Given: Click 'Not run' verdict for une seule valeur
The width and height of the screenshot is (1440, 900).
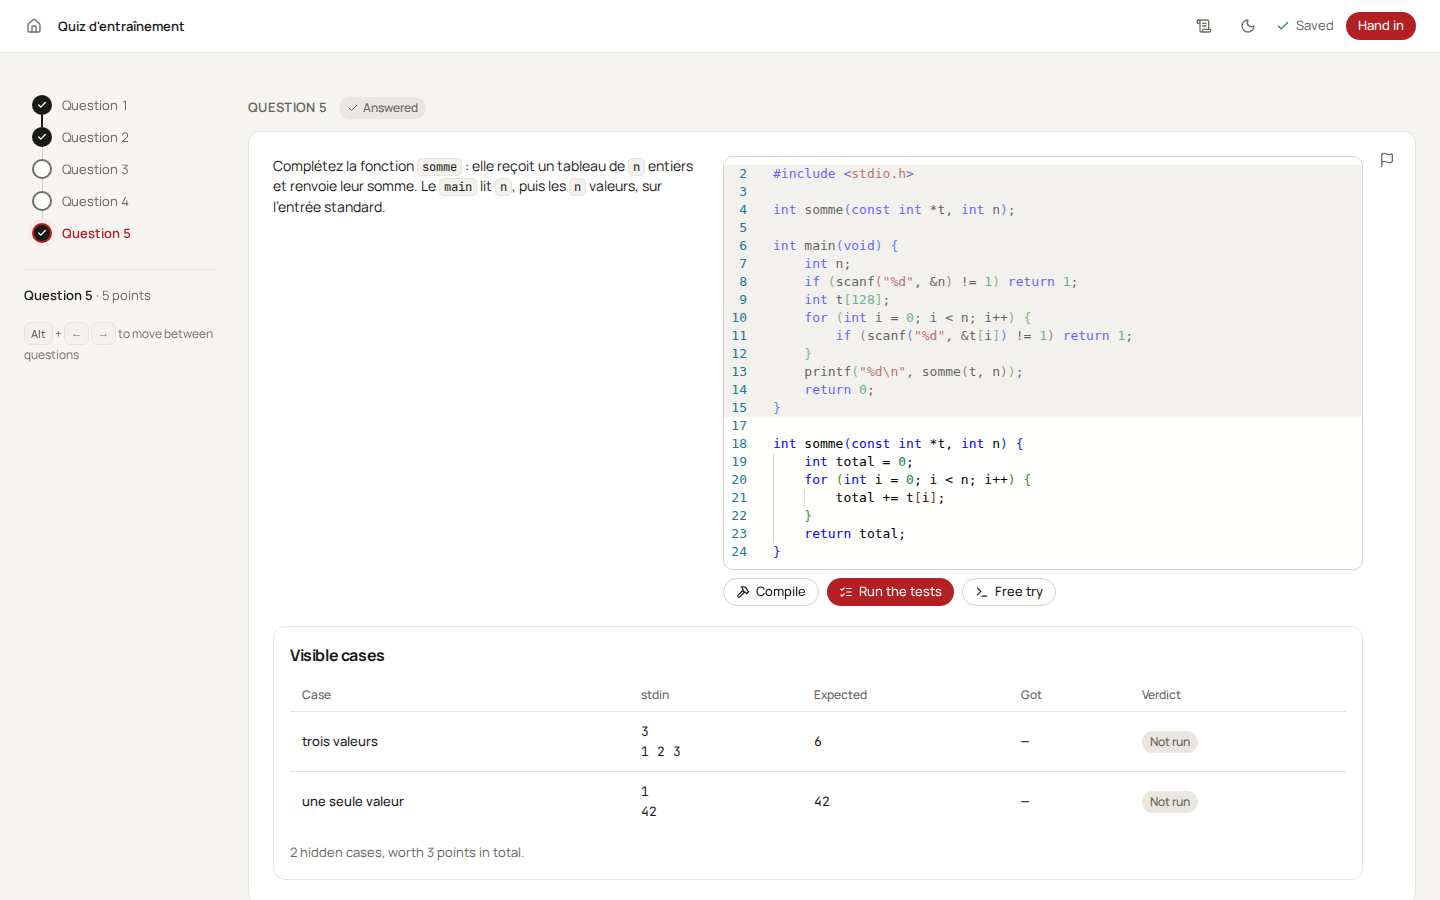Looking at the screenshot, I should 1169,802.
